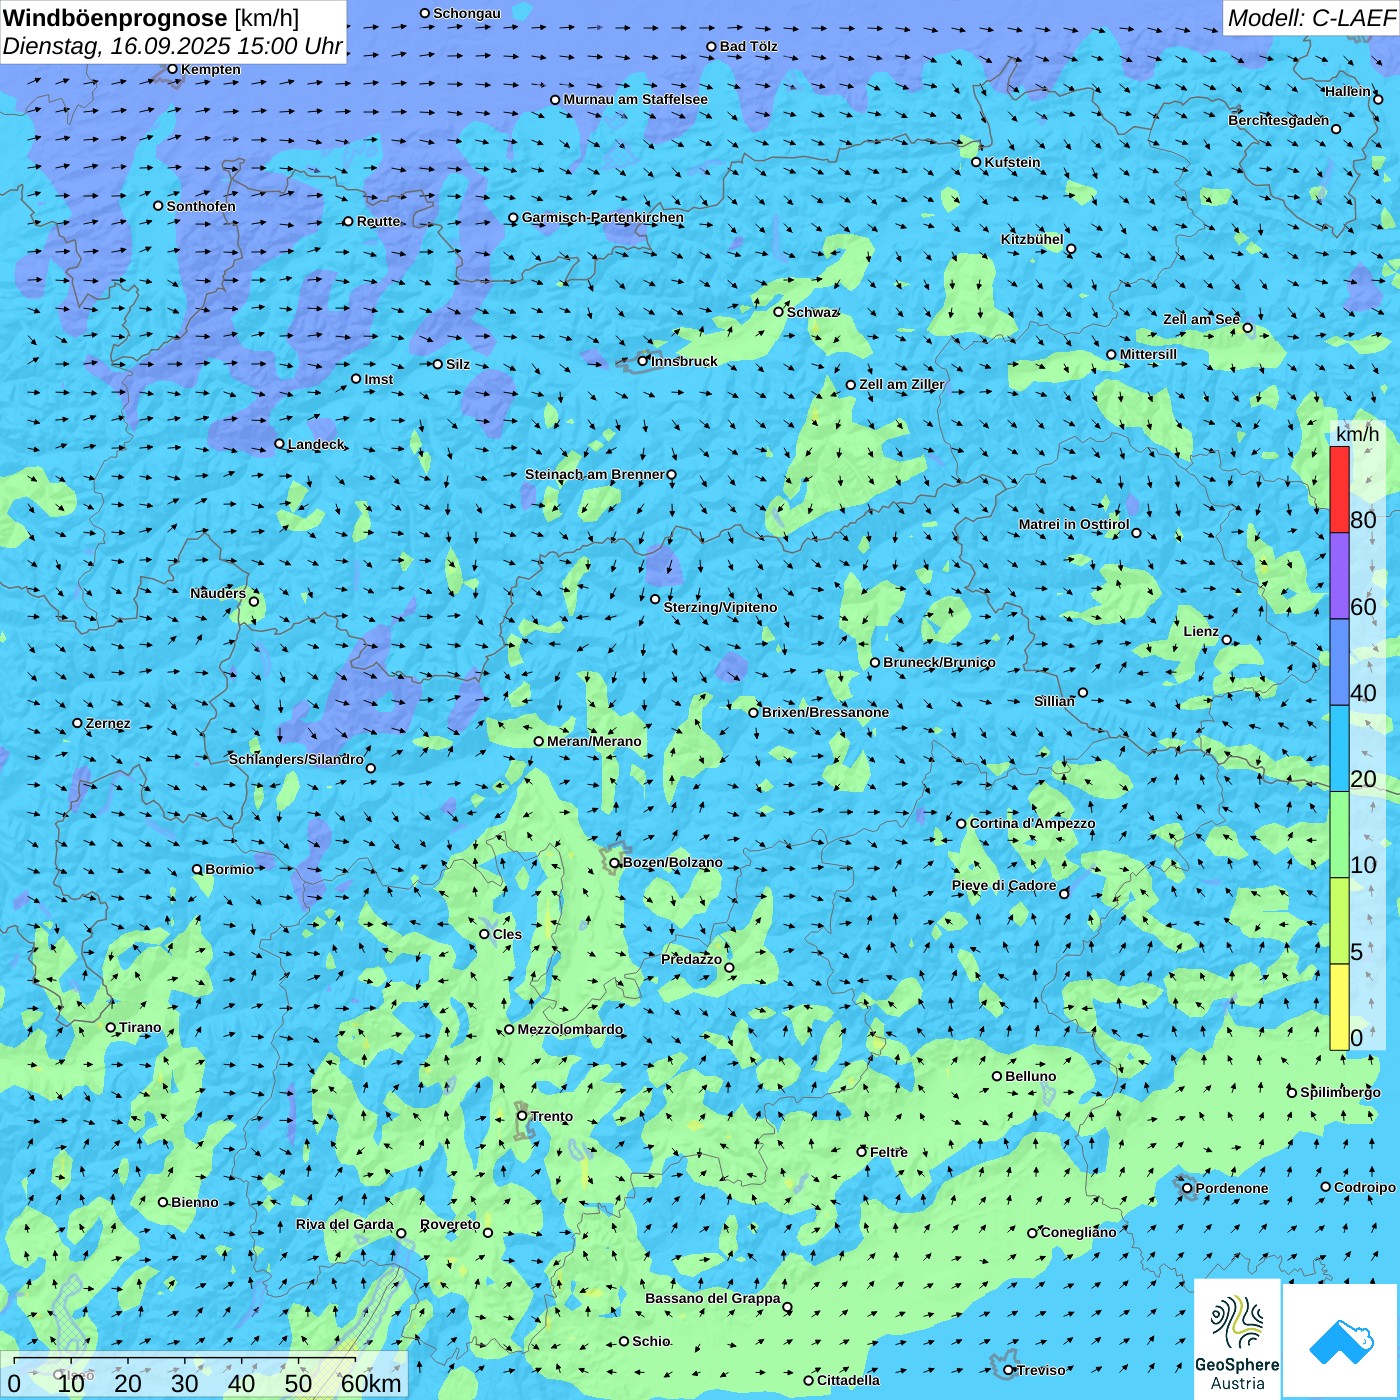Click the Modell: C-LAEF label
This screenshot has height=1400, width=1400.
point(1311,17)
